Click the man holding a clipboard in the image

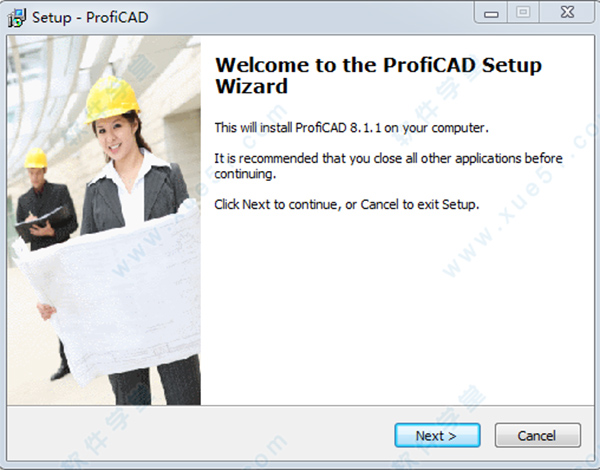44,214
